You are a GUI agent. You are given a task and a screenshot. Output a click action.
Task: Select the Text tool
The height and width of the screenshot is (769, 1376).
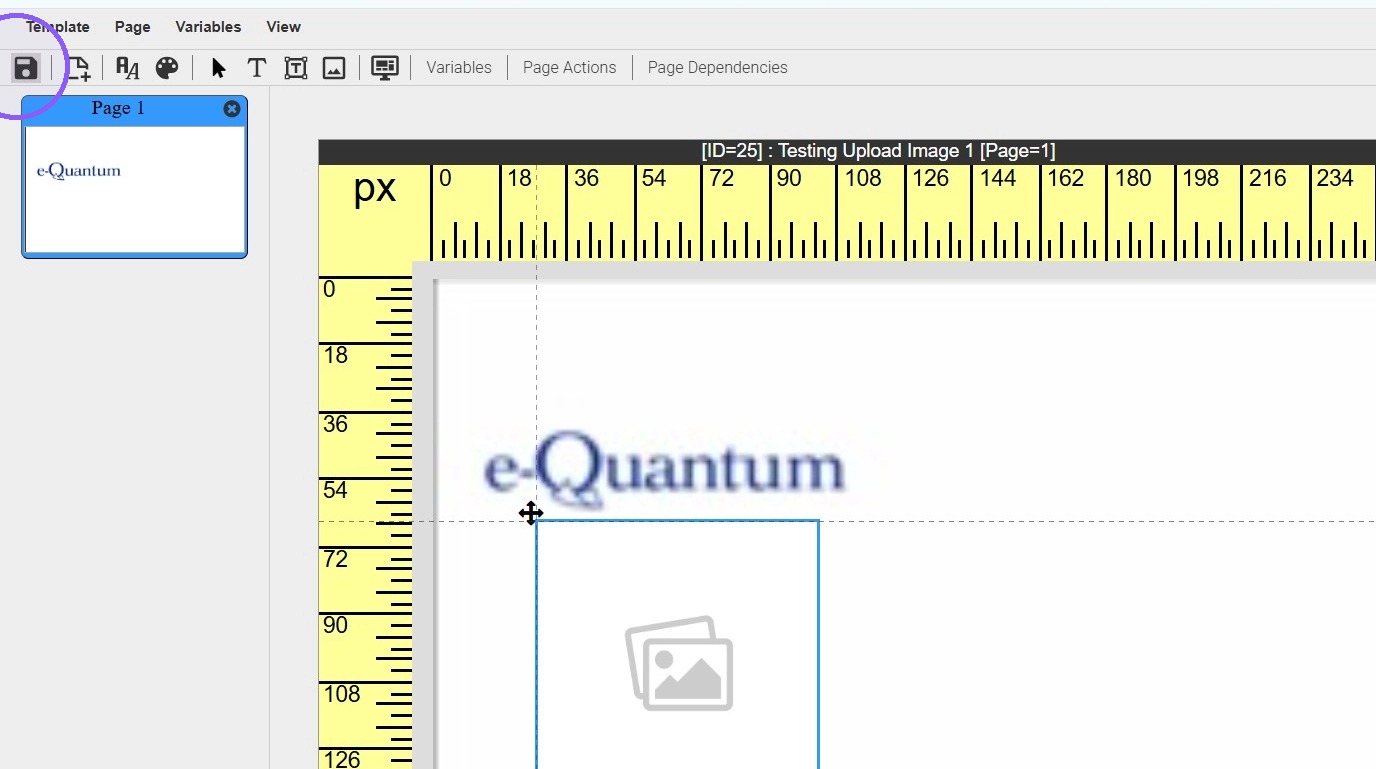(257, 68)
